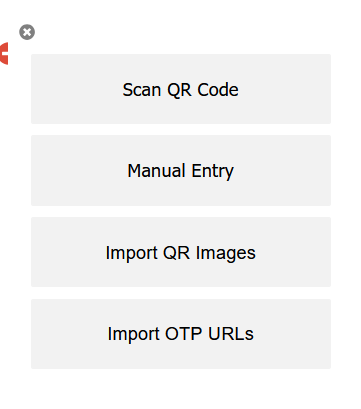The image size is (361, 409).
Task: Activate the Scan QR Code option
Action: coord(181,89)
